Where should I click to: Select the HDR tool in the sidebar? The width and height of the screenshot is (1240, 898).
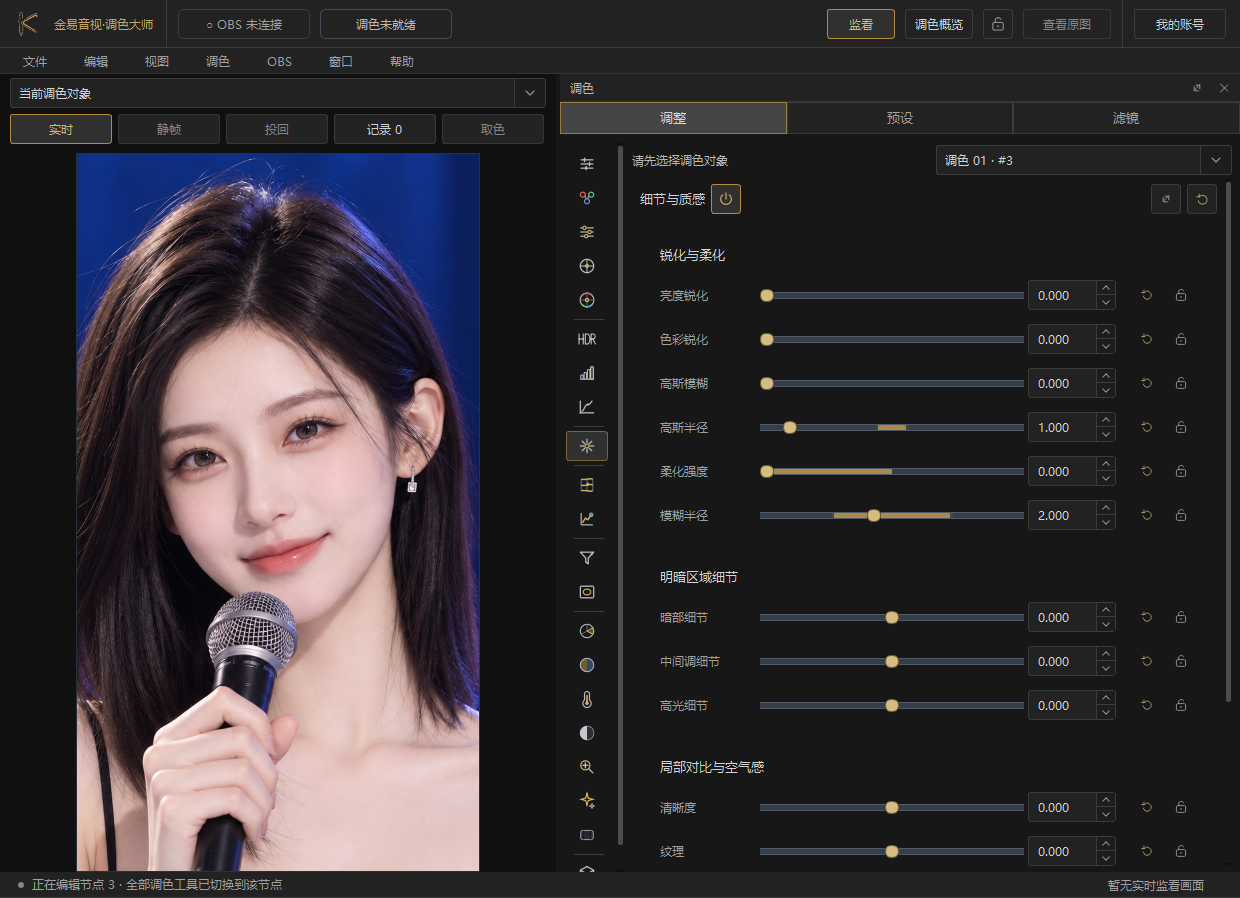[587, 340]
